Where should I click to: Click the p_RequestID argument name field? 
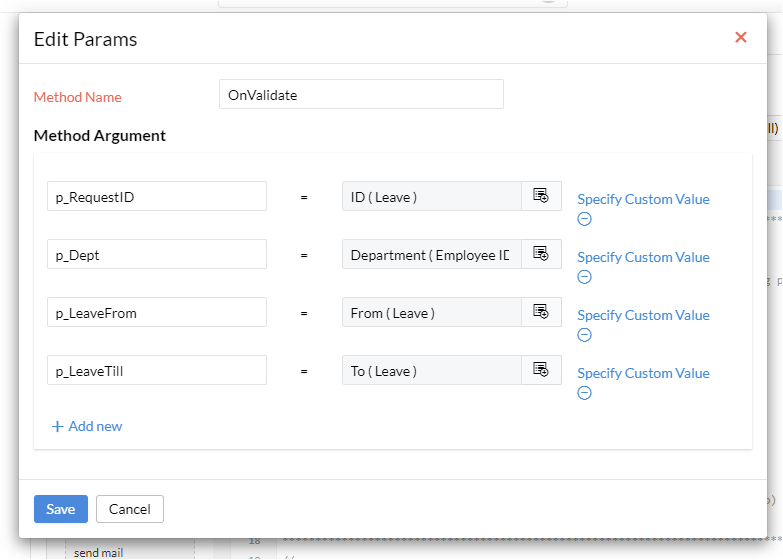click(157, 197)
